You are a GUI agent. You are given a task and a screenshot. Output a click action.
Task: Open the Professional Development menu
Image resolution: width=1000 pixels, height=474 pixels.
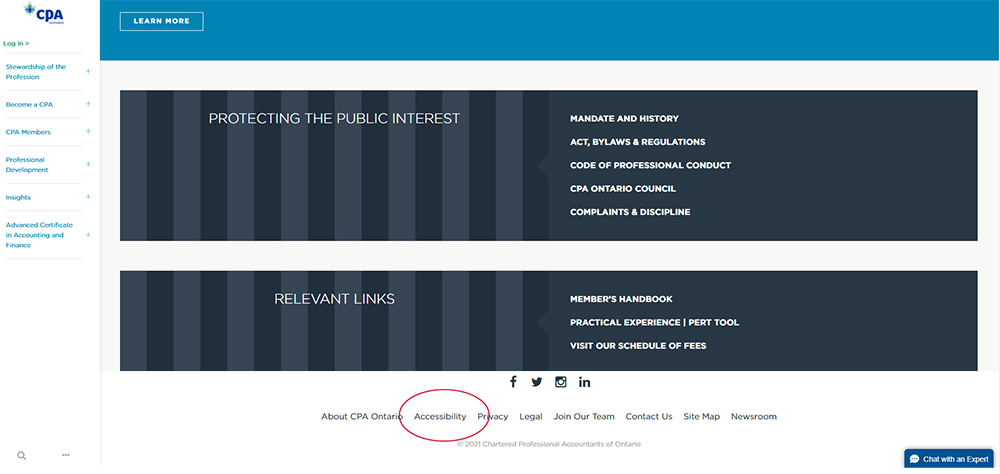point(27,165)
